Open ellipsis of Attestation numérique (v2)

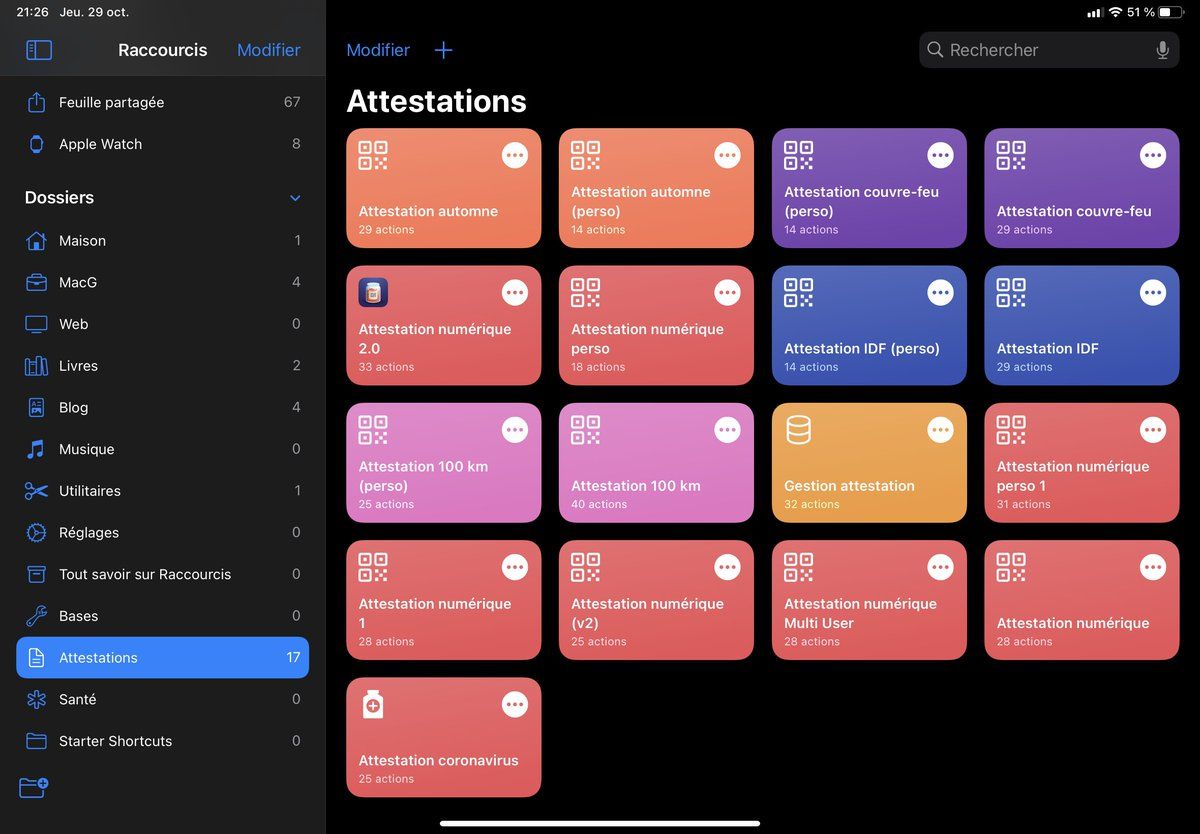coord(727,567)
